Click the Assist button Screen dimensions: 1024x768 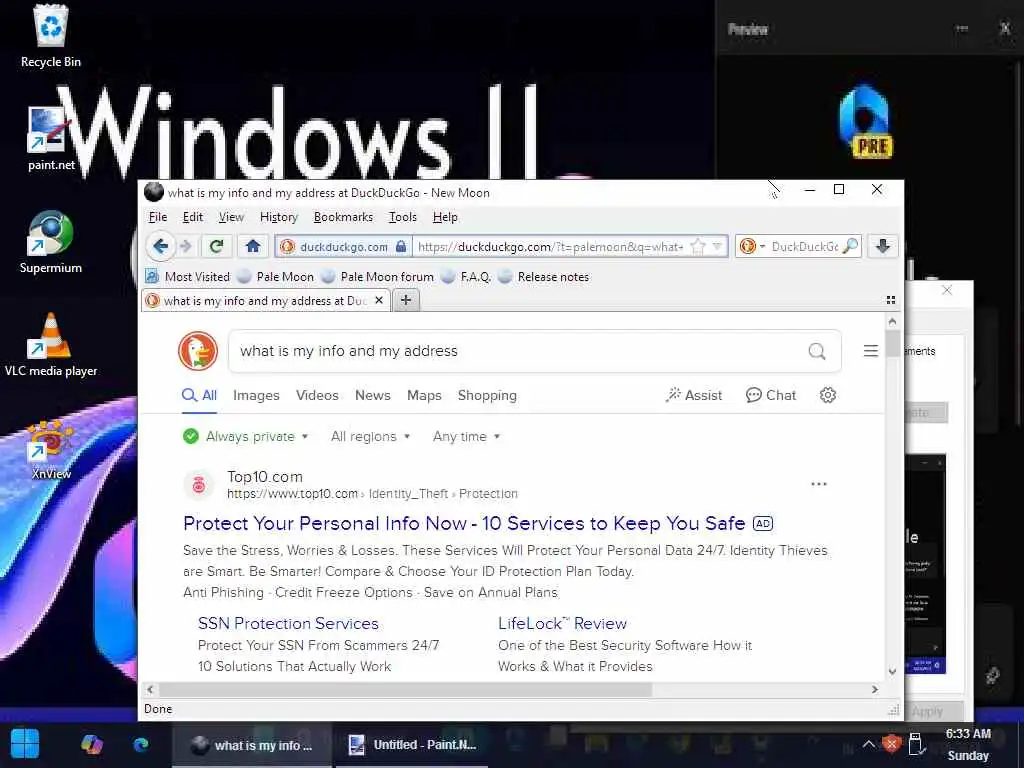694,395
